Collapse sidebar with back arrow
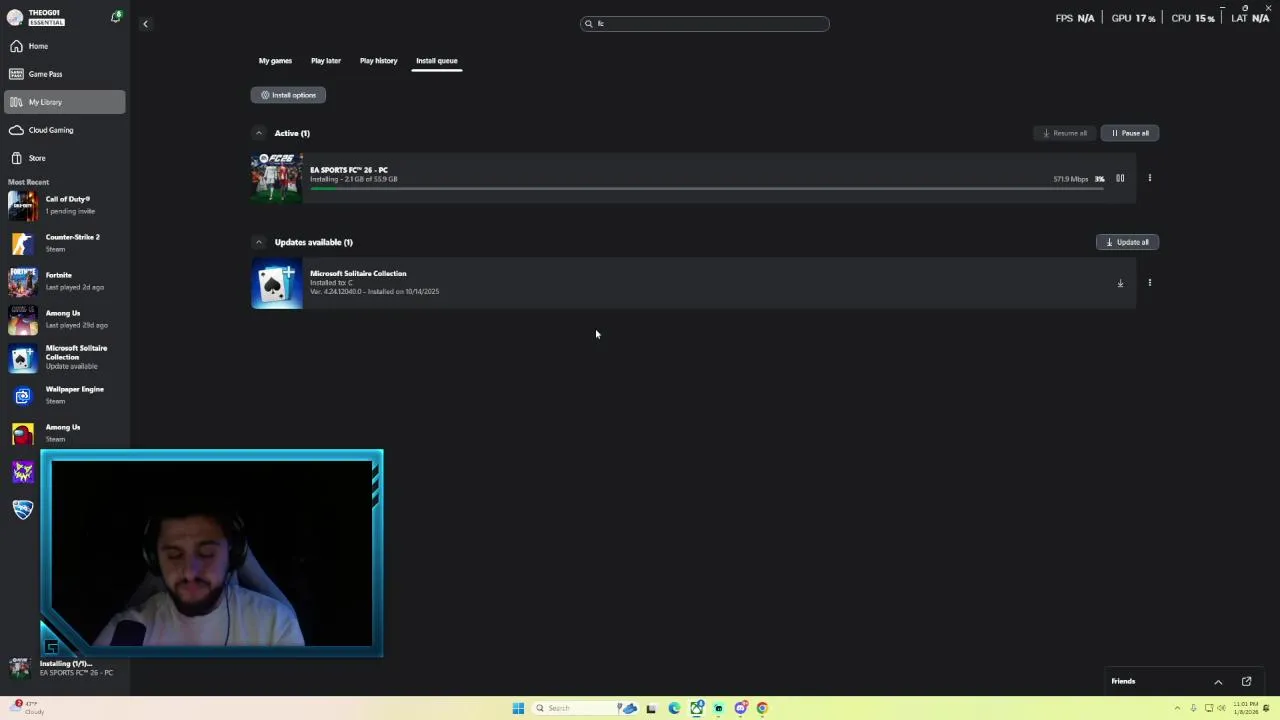 145,24
